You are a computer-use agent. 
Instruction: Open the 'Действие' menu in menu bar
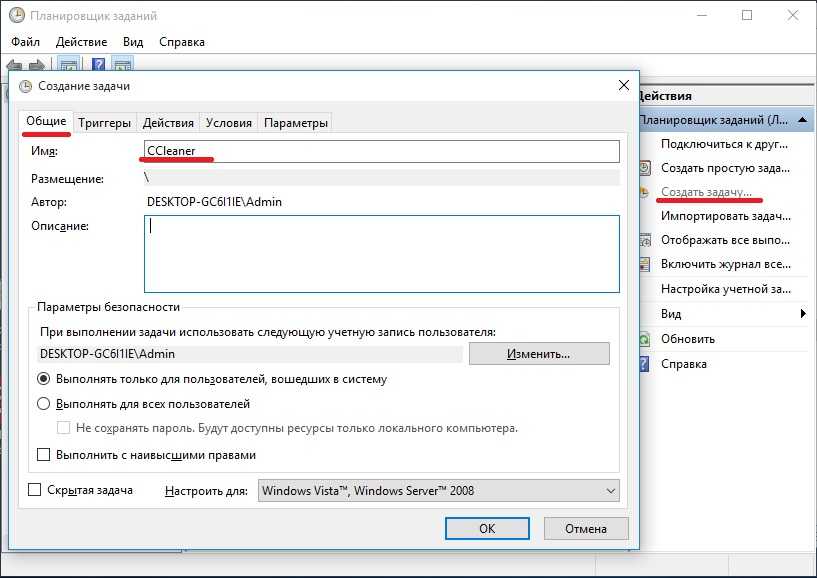[x=81, y=42]
